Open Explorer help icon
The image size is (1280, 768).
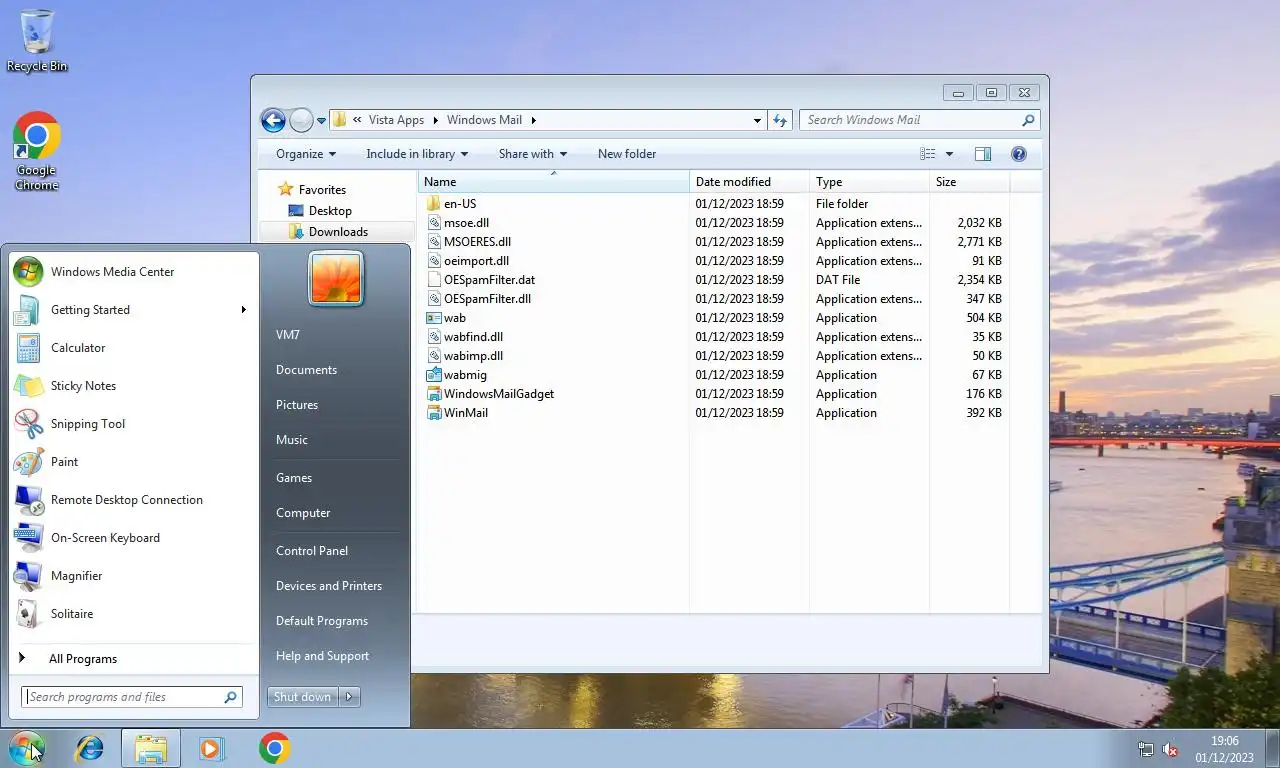pos(1019,154)
